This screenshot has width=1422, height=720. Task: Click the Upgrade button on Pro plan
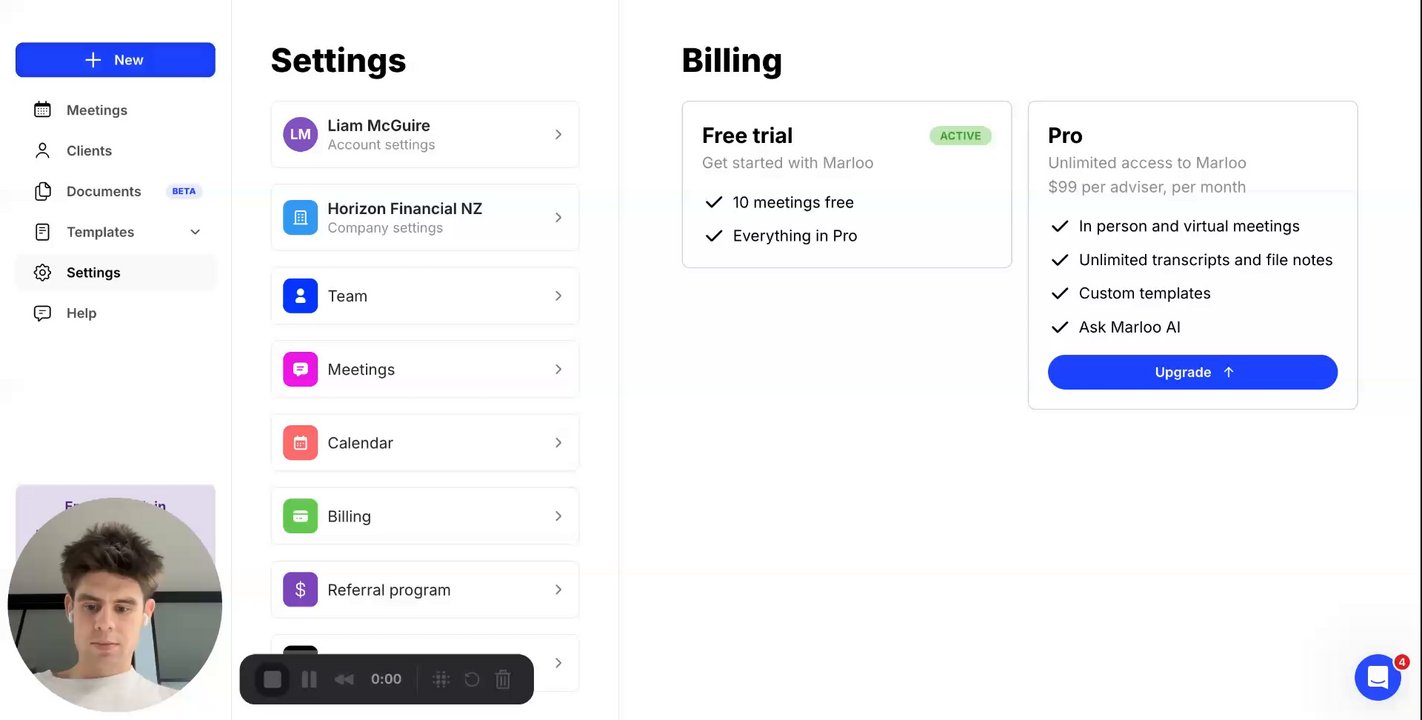click(1192, 372)
